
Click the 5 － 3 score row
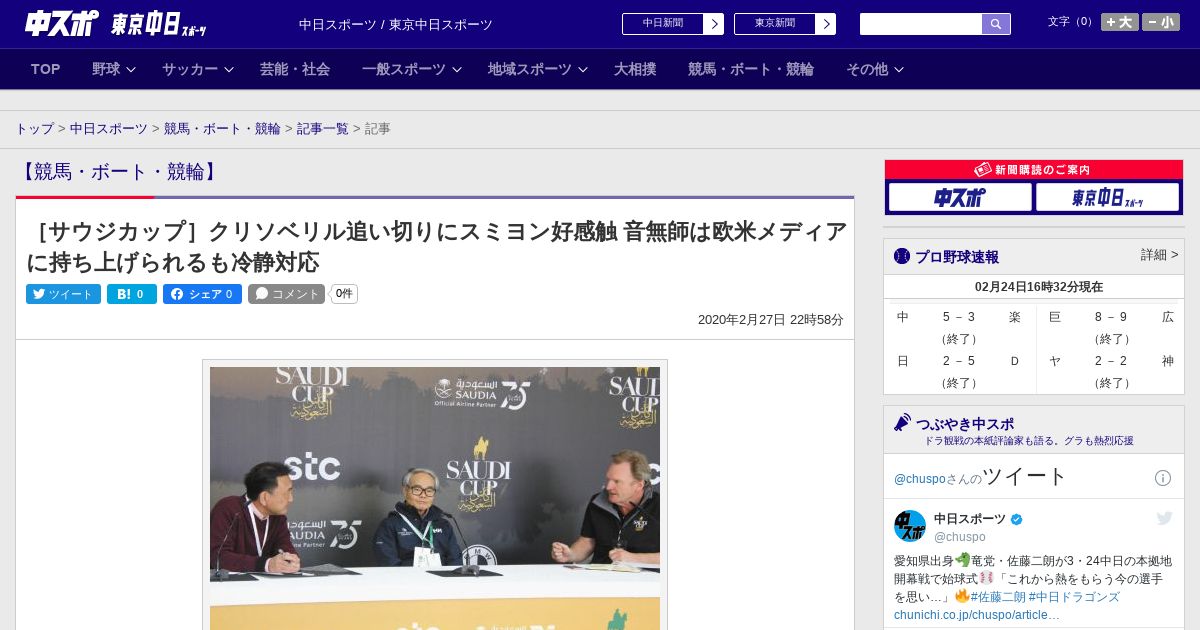[959, 317]
